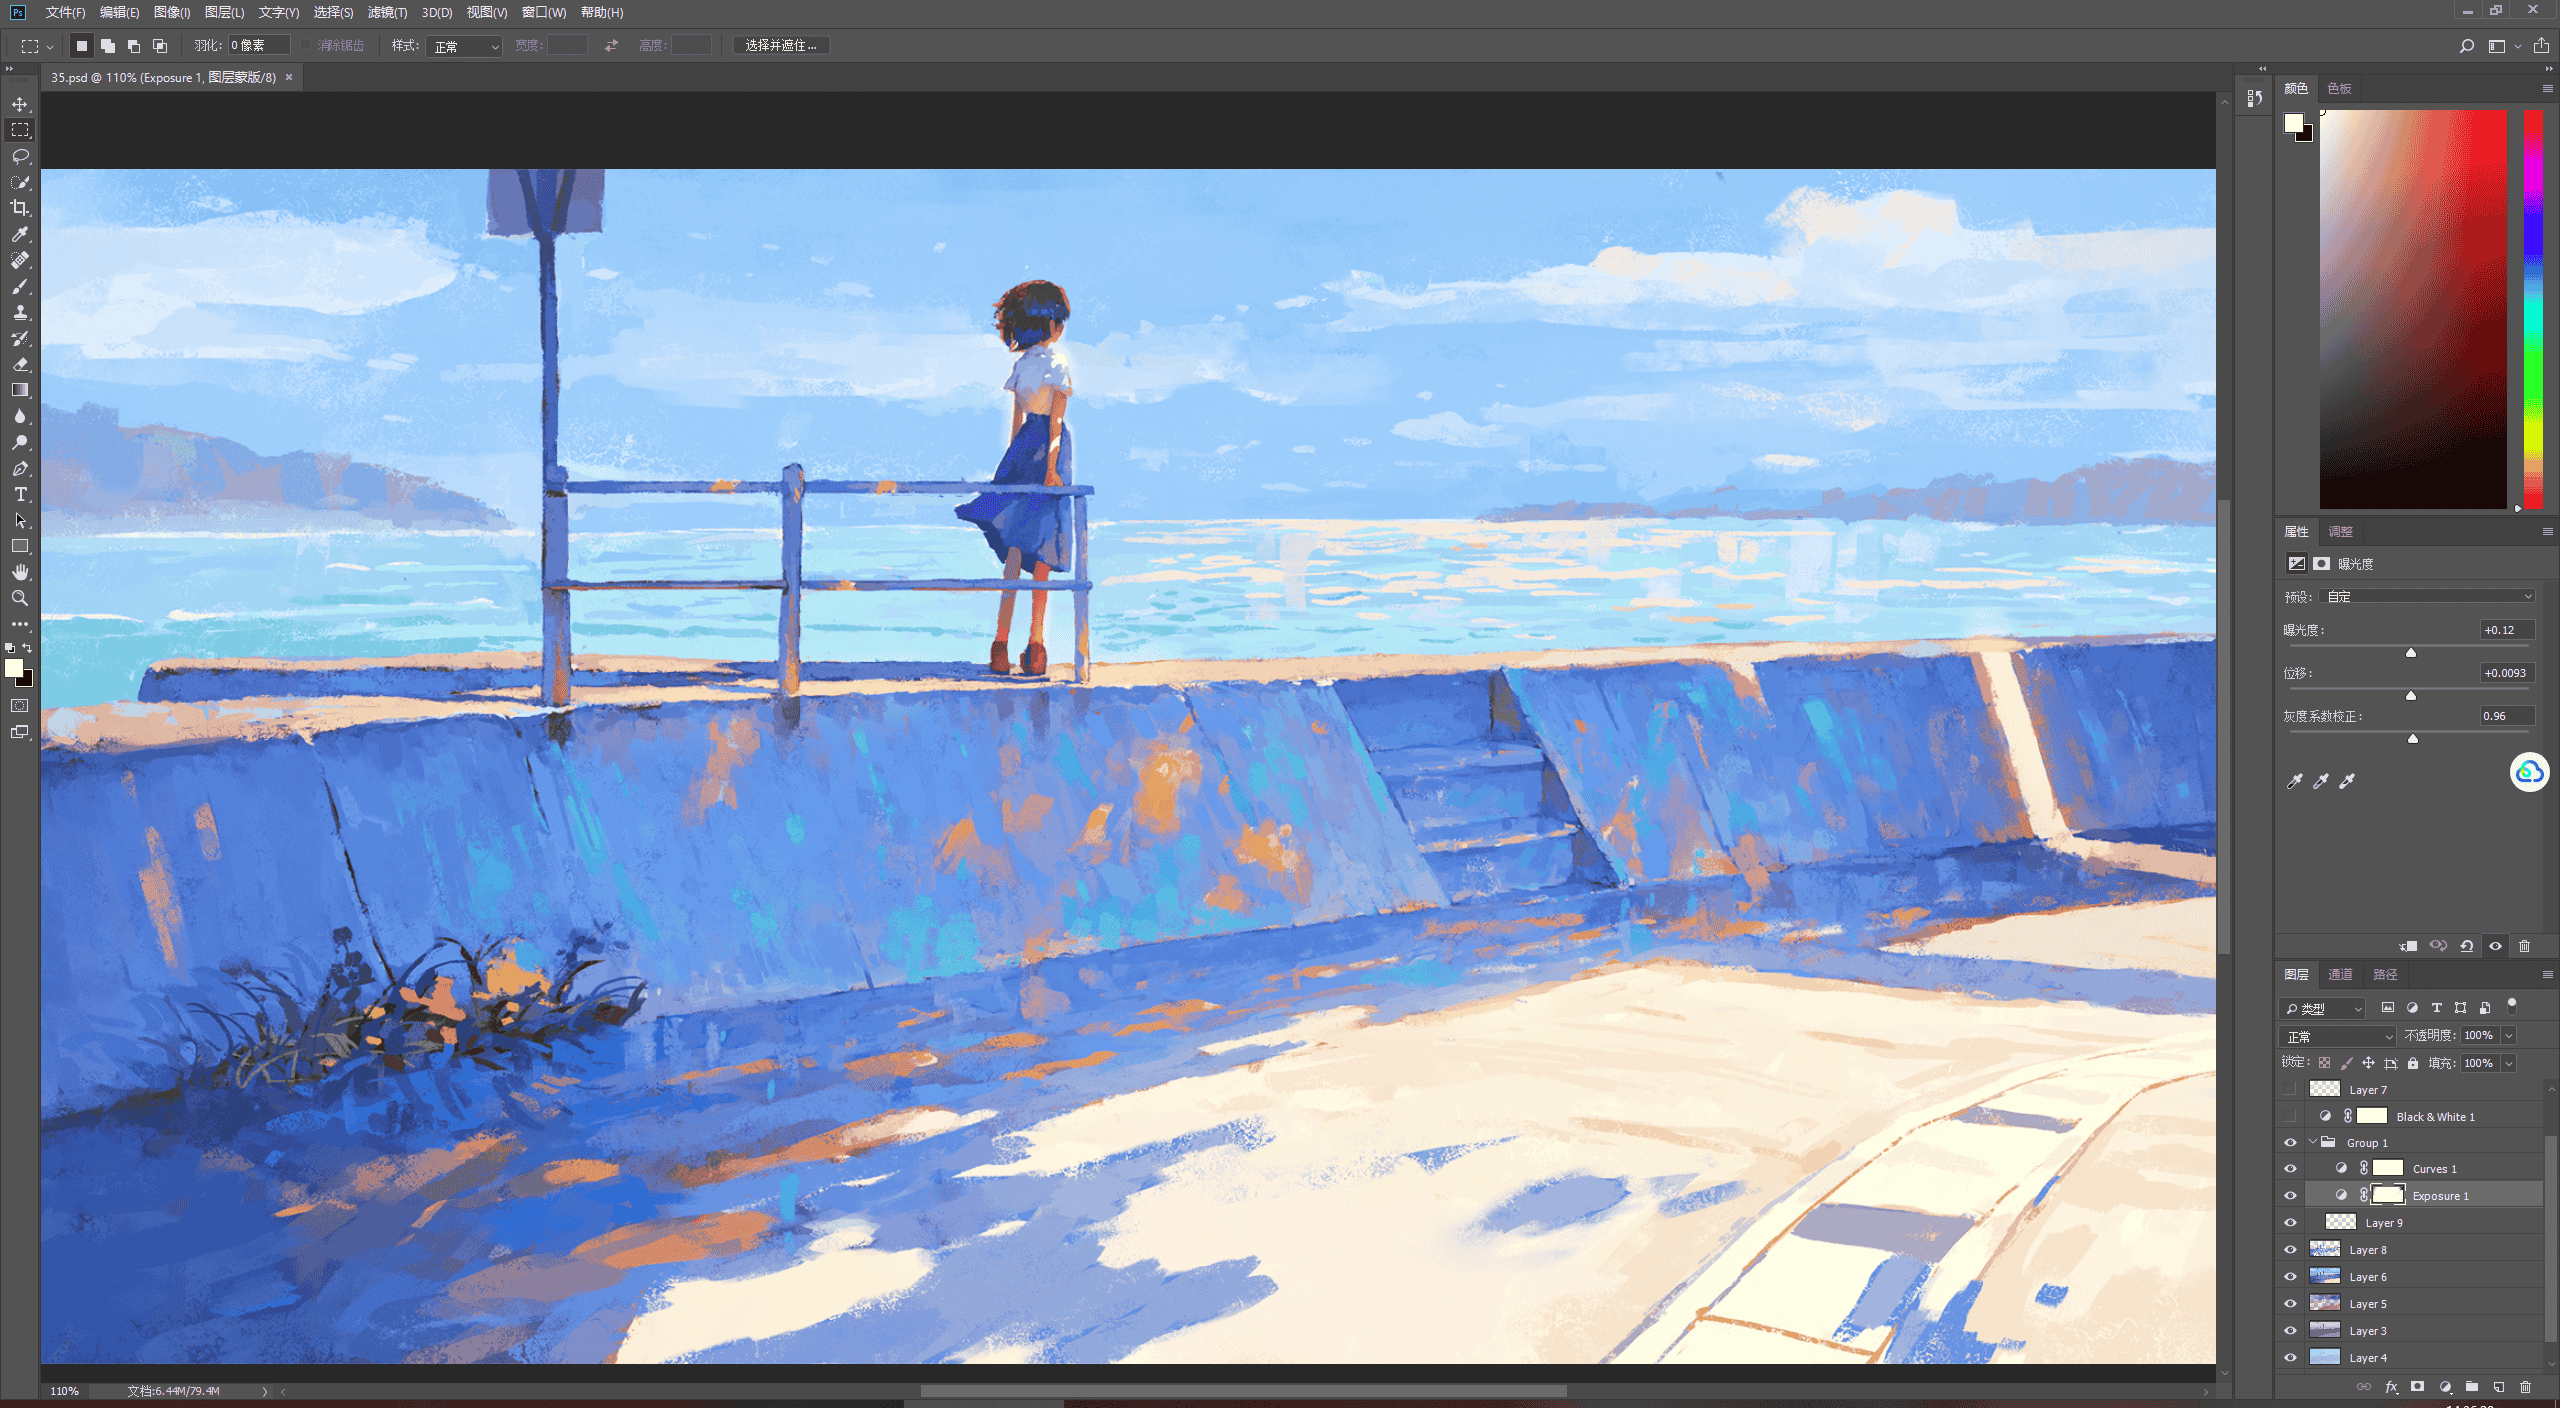Click the 曝光度 exposure slider handle
The height and width of the screenshot is (1408, 2560).
coord(2411,652)
